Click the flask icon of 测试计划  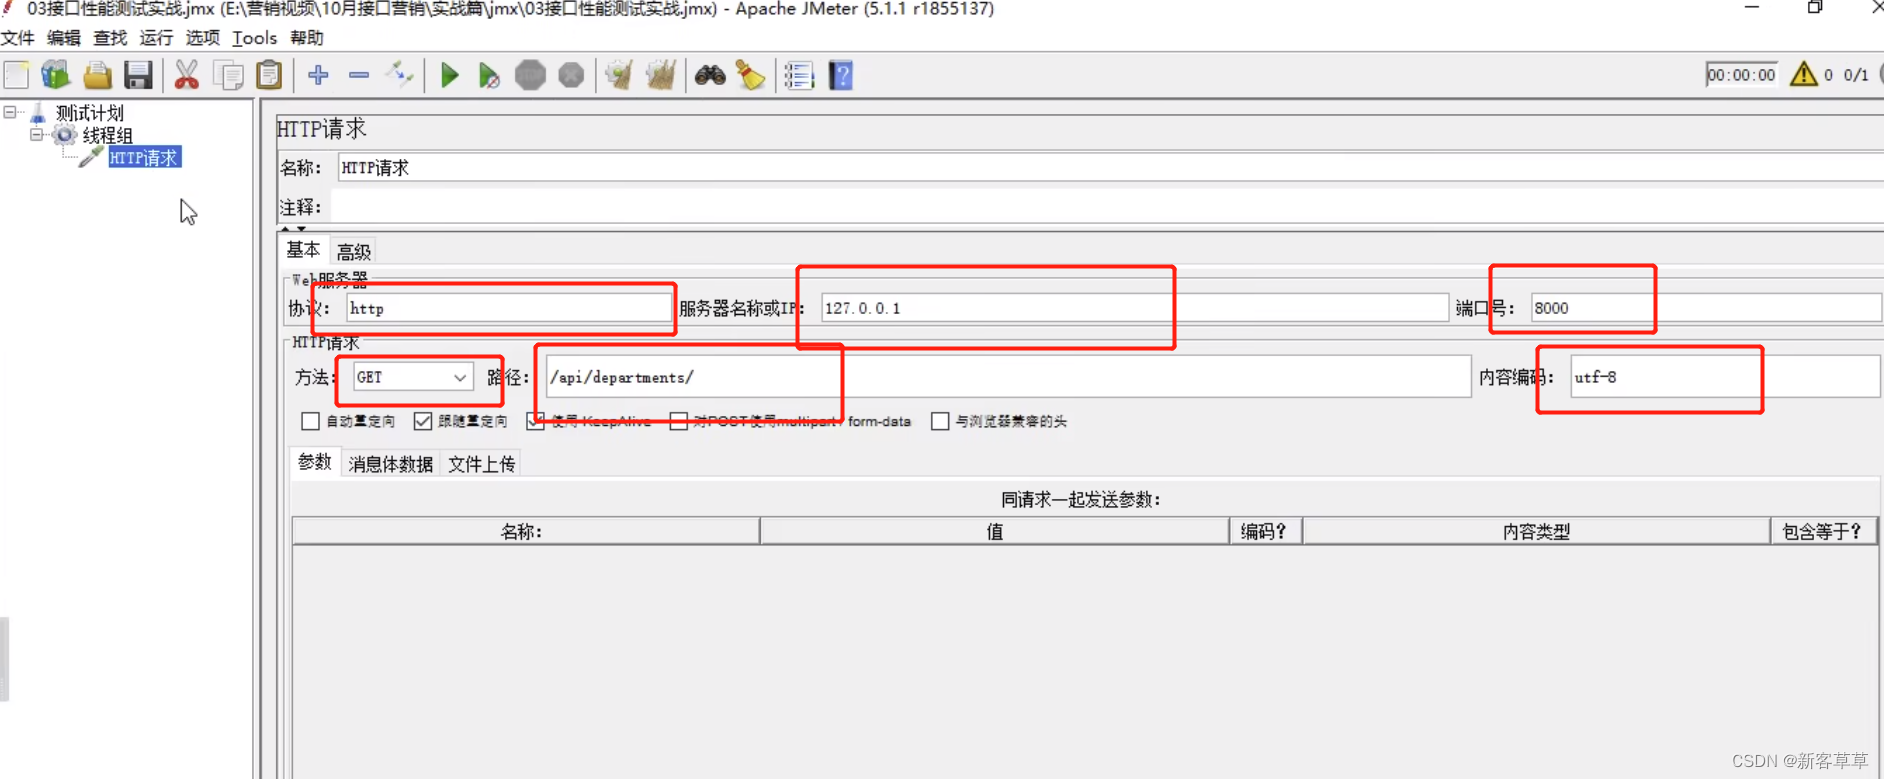[x=37, y=112]
